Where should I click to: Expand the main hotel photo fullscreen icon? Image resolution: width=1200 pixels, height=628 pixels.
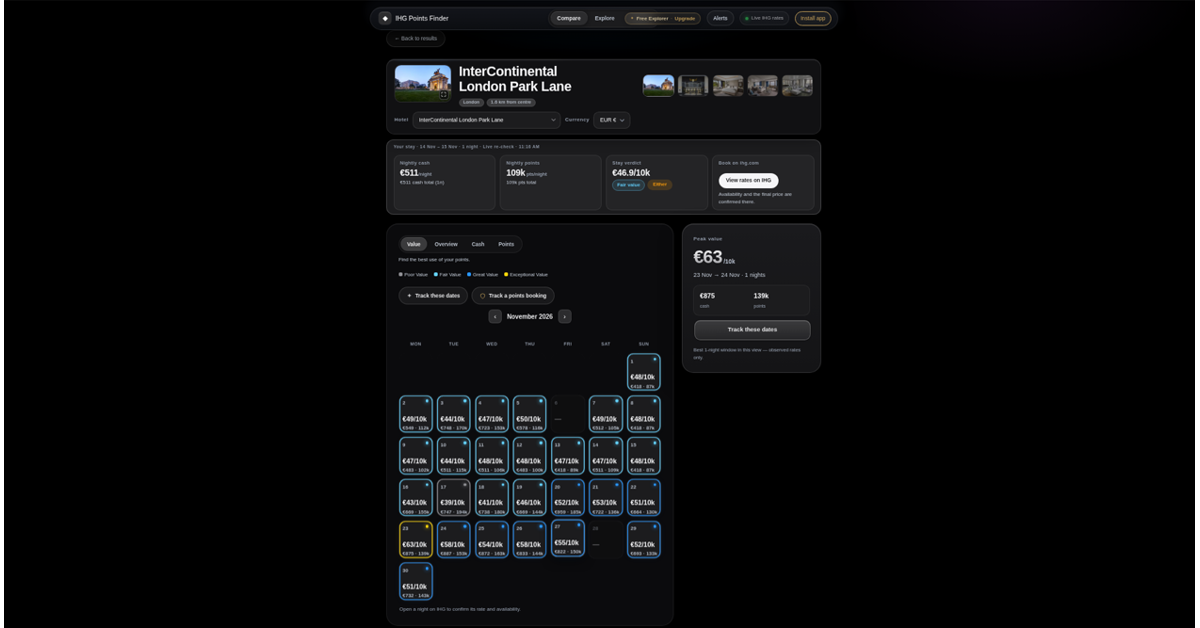[444, 95]
